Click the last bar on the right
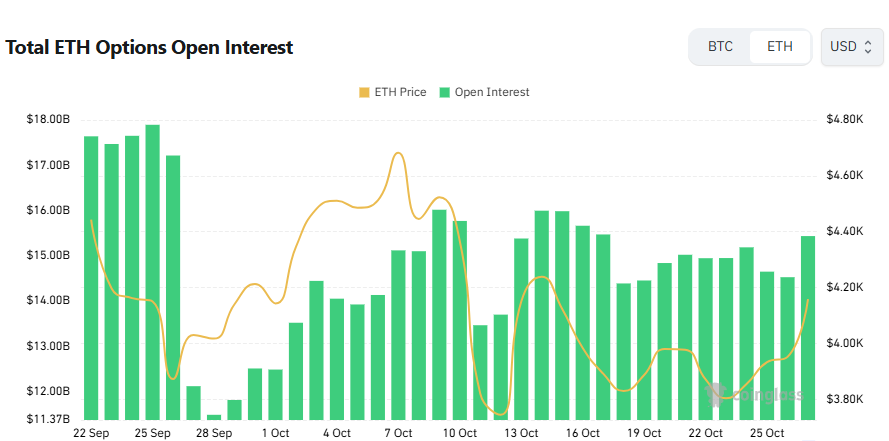Viewport: 889px width, 441px height. (x=808, y=328)
